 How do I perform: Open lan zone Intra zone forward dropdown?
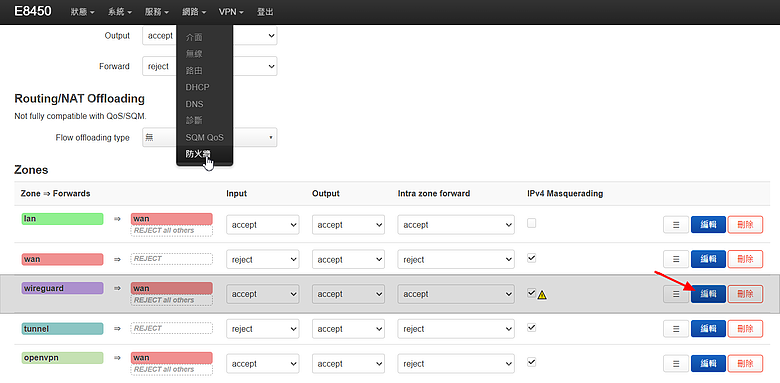(456, 225)
